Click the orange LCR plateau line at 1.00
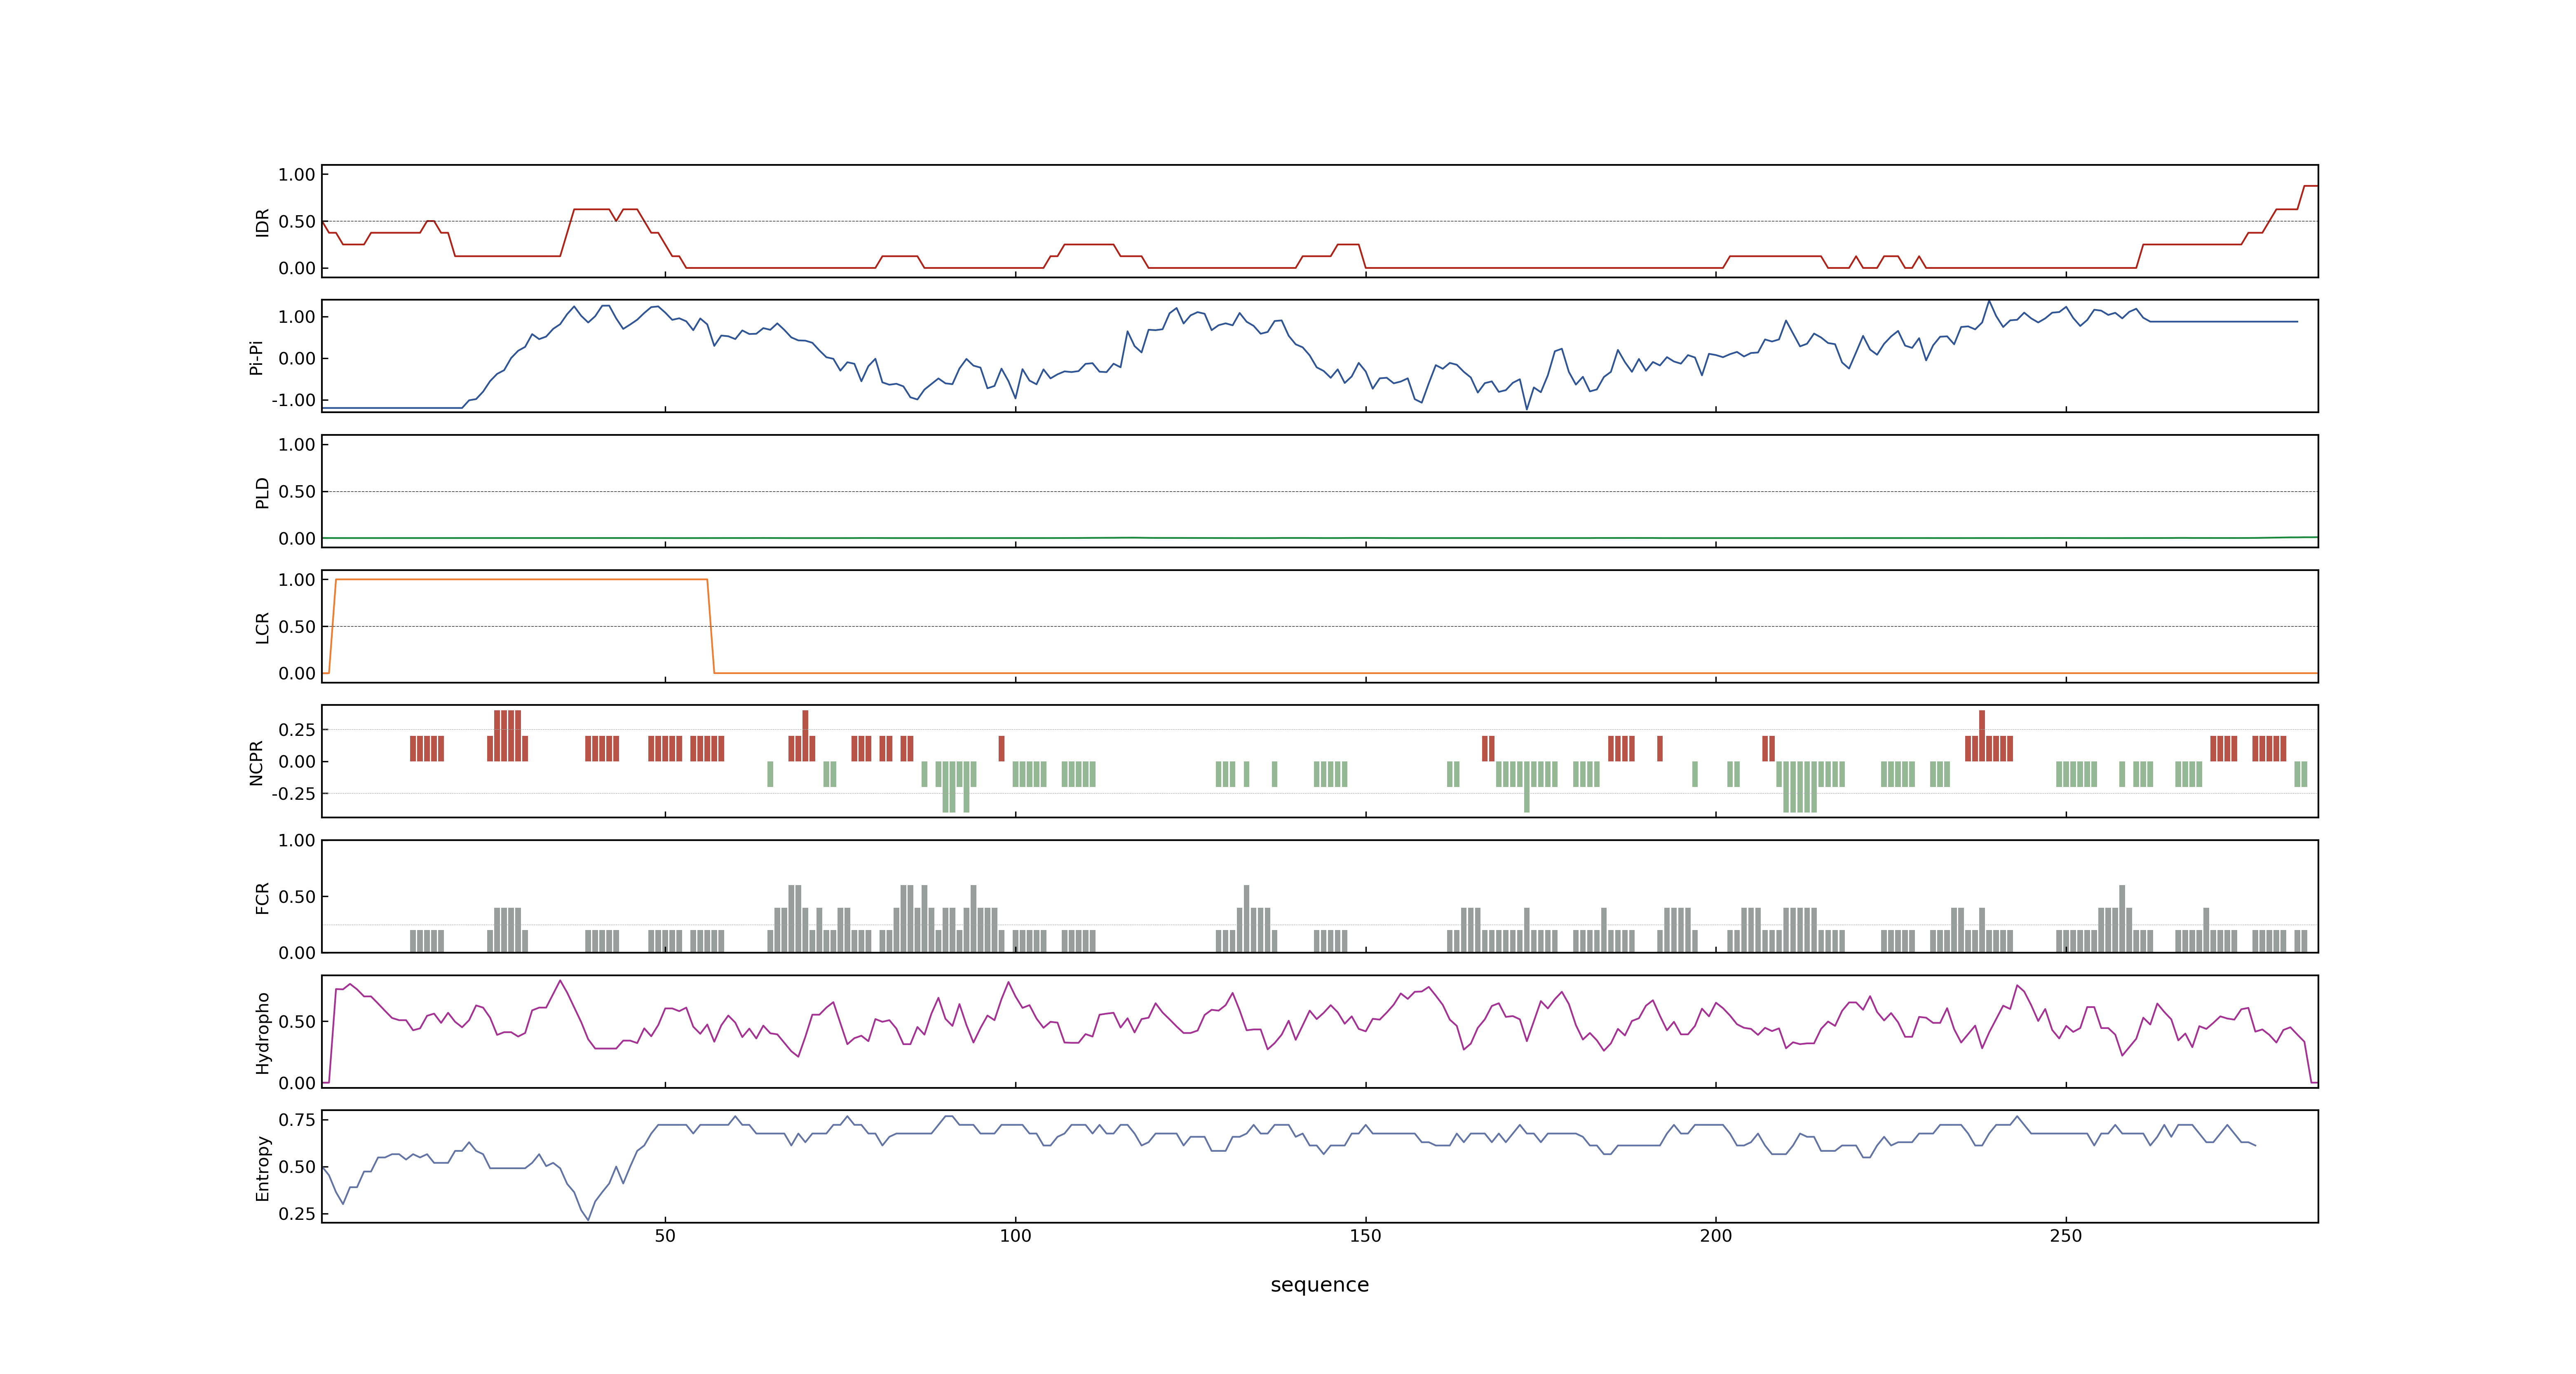 coord(521,579)
